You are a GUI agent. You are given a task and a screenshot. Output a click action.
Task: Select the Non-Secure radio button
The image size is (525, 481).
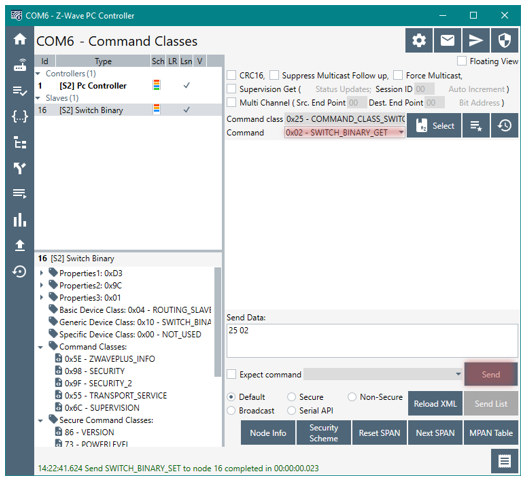coord(352,397)
